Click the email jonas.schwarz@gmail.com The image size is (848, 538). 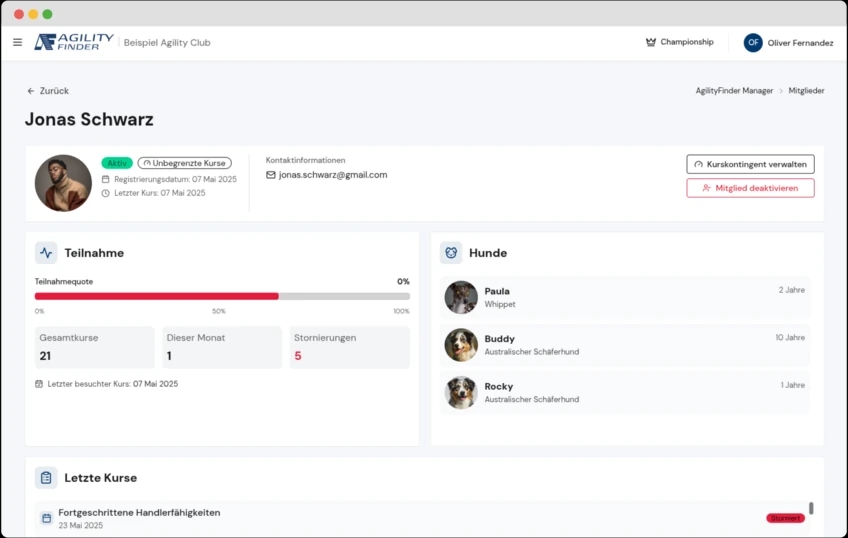[333, 175]
